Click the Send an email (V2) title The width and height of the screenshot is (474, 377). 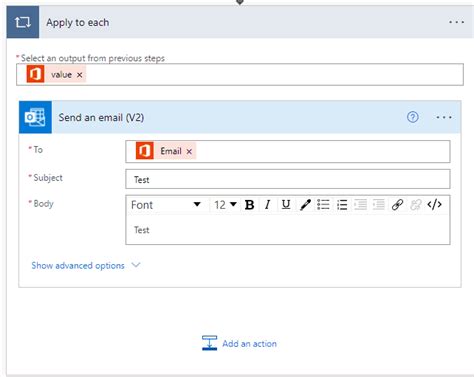(x=101, y=117)
